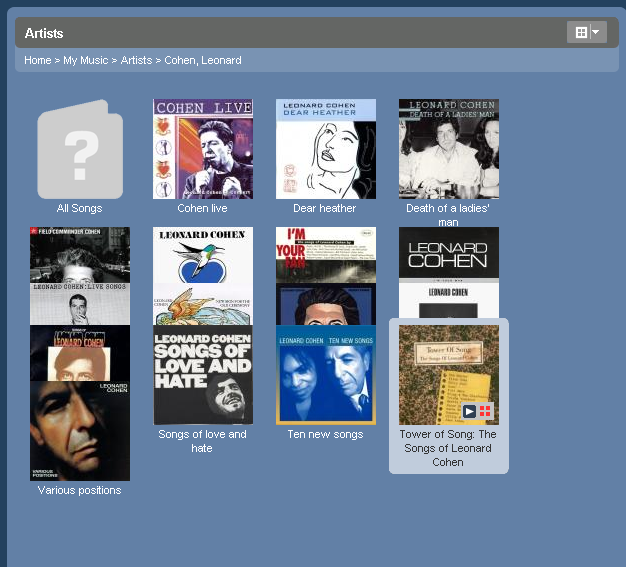Click the "Various positions" album label

point(79,491)
